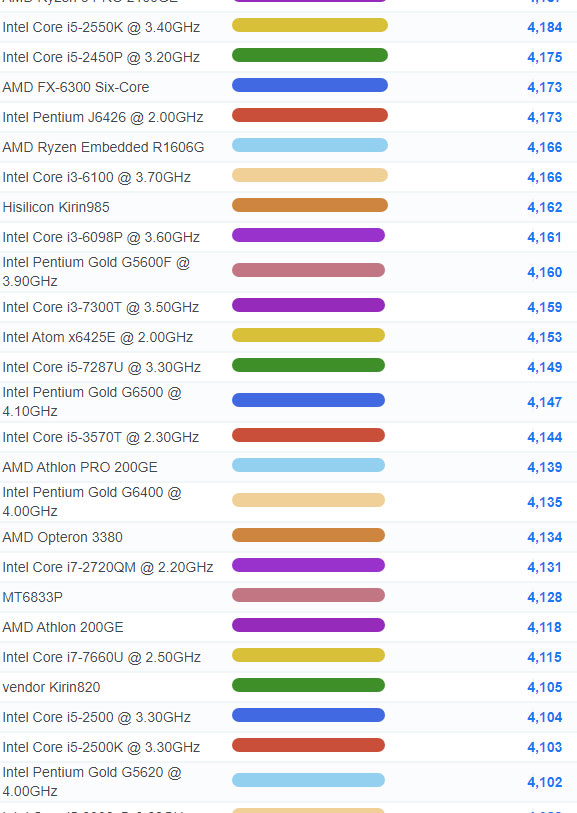
Task: Click score 4,173 for Pentium J6426
Action: (x=544, y=118)
